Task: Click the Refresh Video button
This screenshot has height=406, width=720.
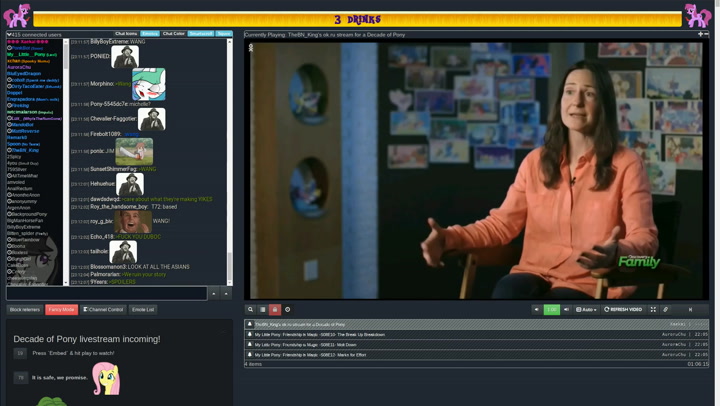Action: point(623,310)
